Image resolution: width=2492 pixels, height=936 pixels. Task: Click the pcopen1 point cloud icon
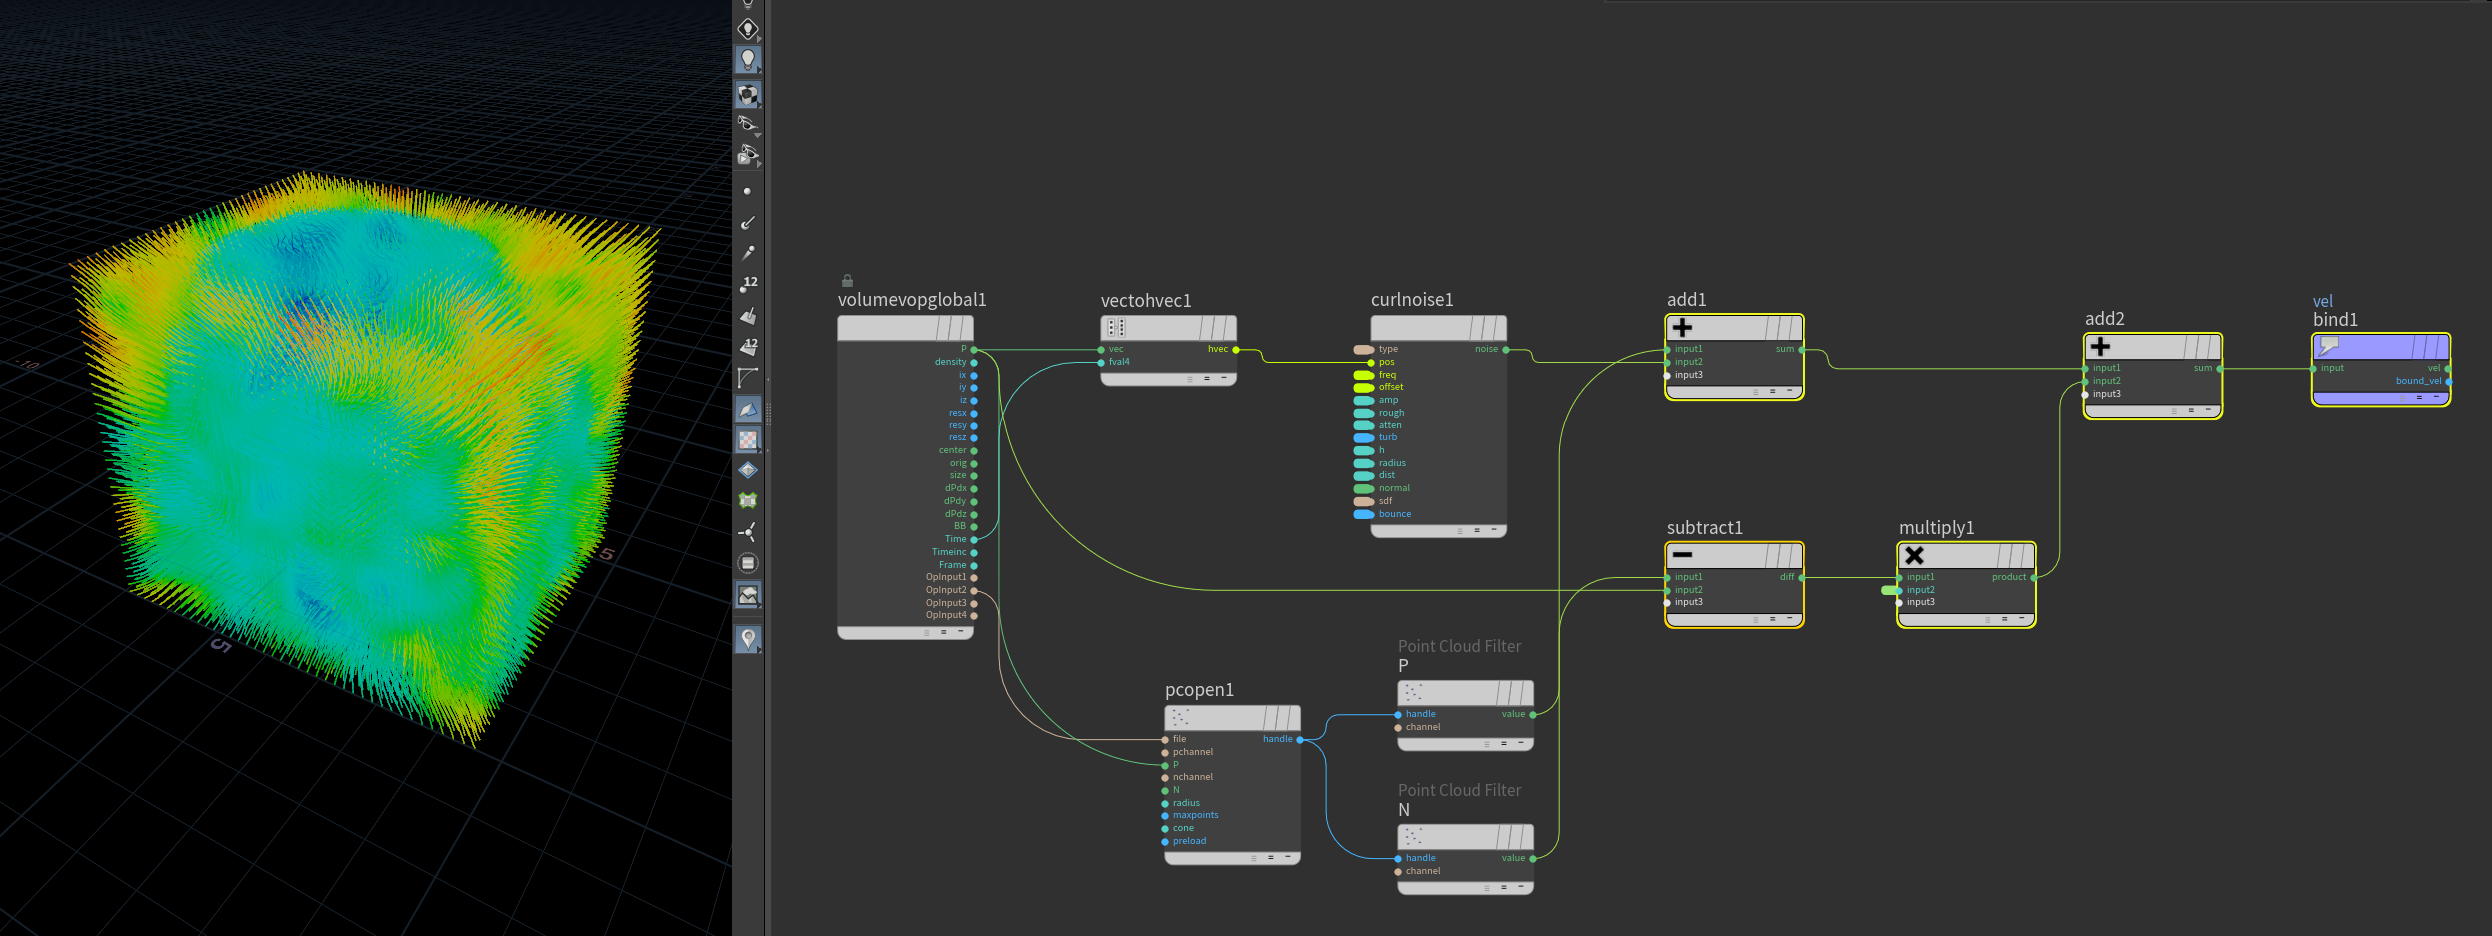coord(1180,717)
